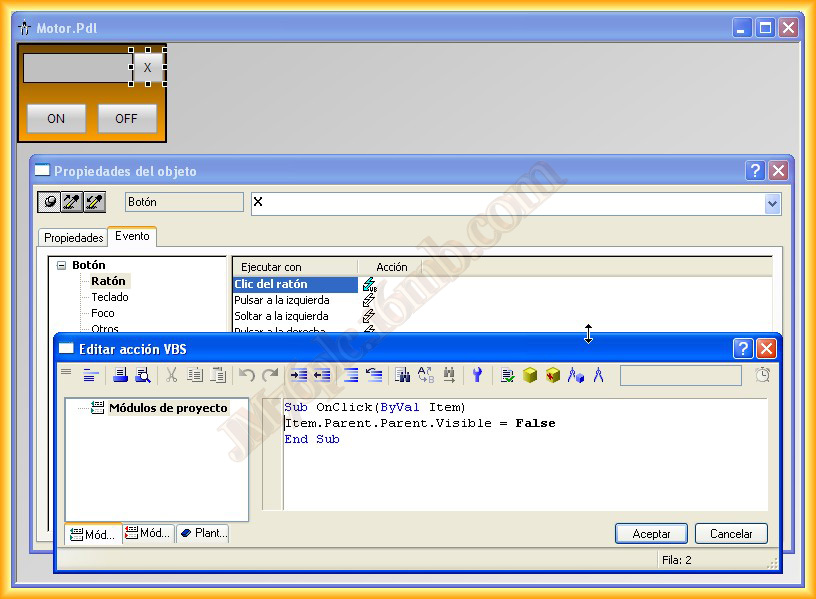Open the Plant... tab in VBS editor
816x599 pixels.
[203, 534]
